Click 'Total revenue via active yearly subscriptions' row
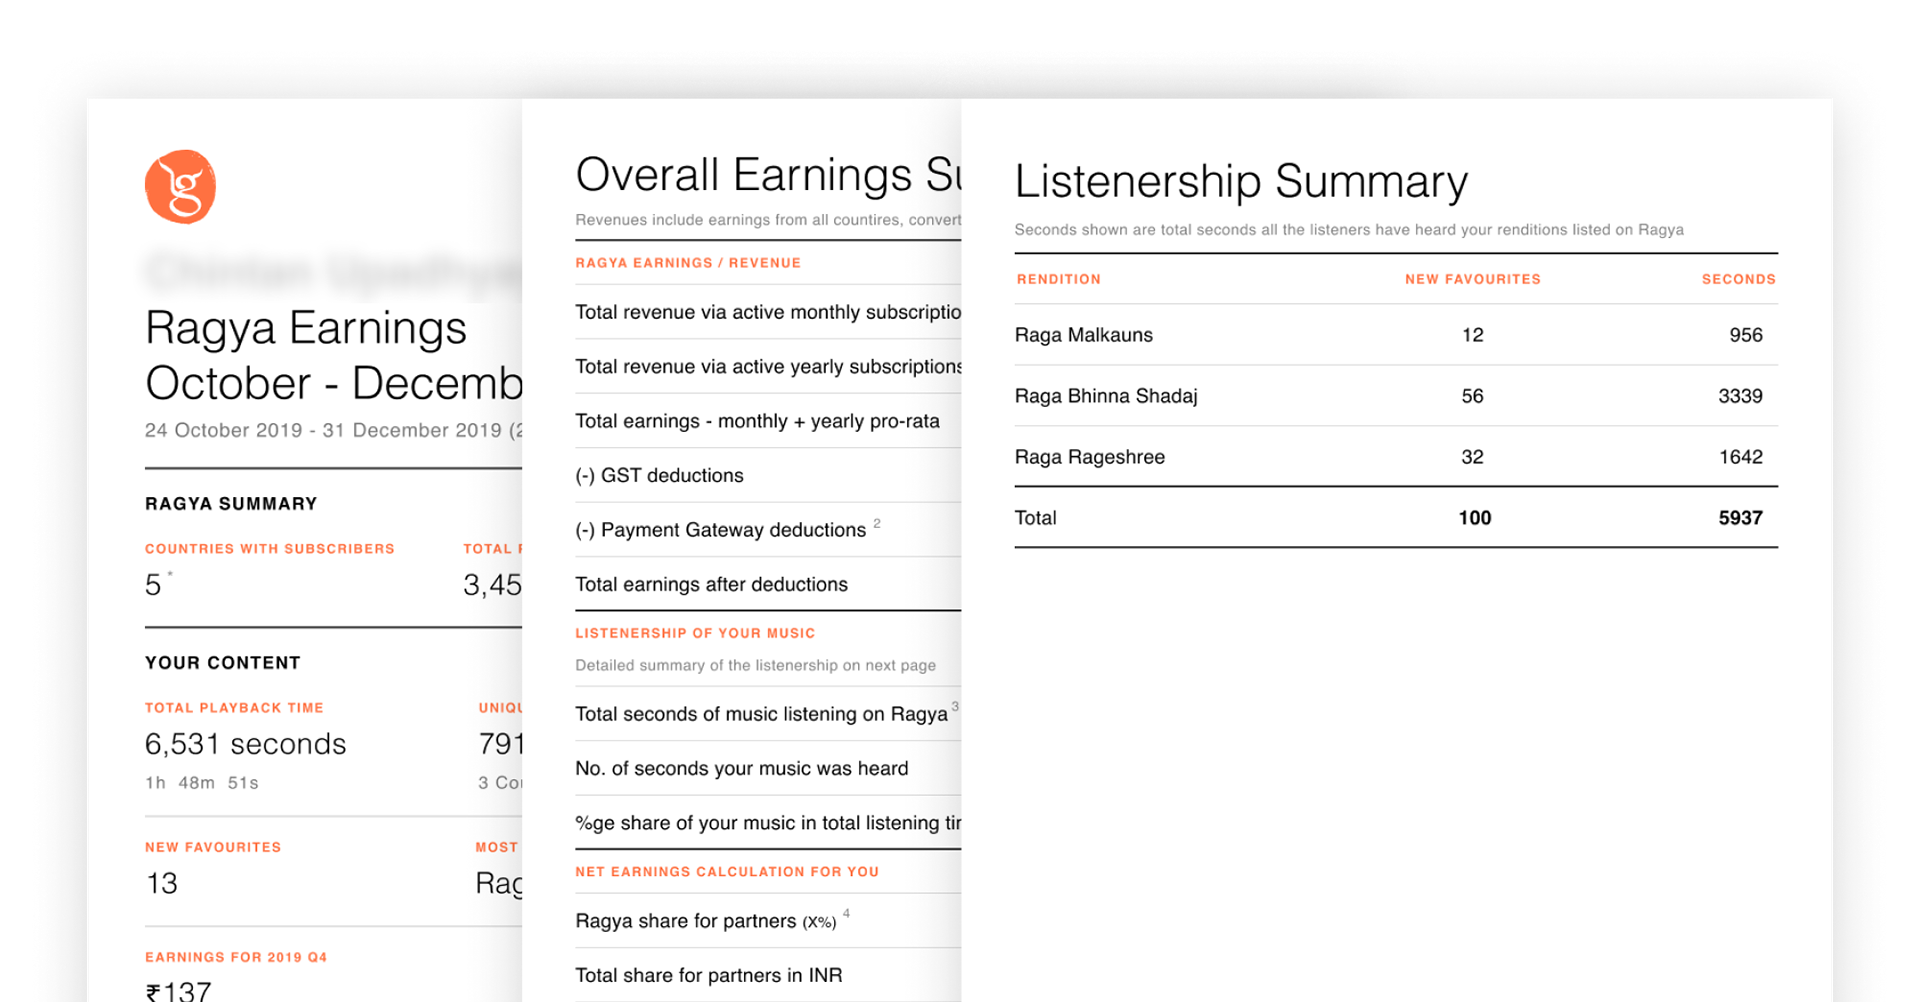Screen dimensions: 1920x1002 pos(768,366)
